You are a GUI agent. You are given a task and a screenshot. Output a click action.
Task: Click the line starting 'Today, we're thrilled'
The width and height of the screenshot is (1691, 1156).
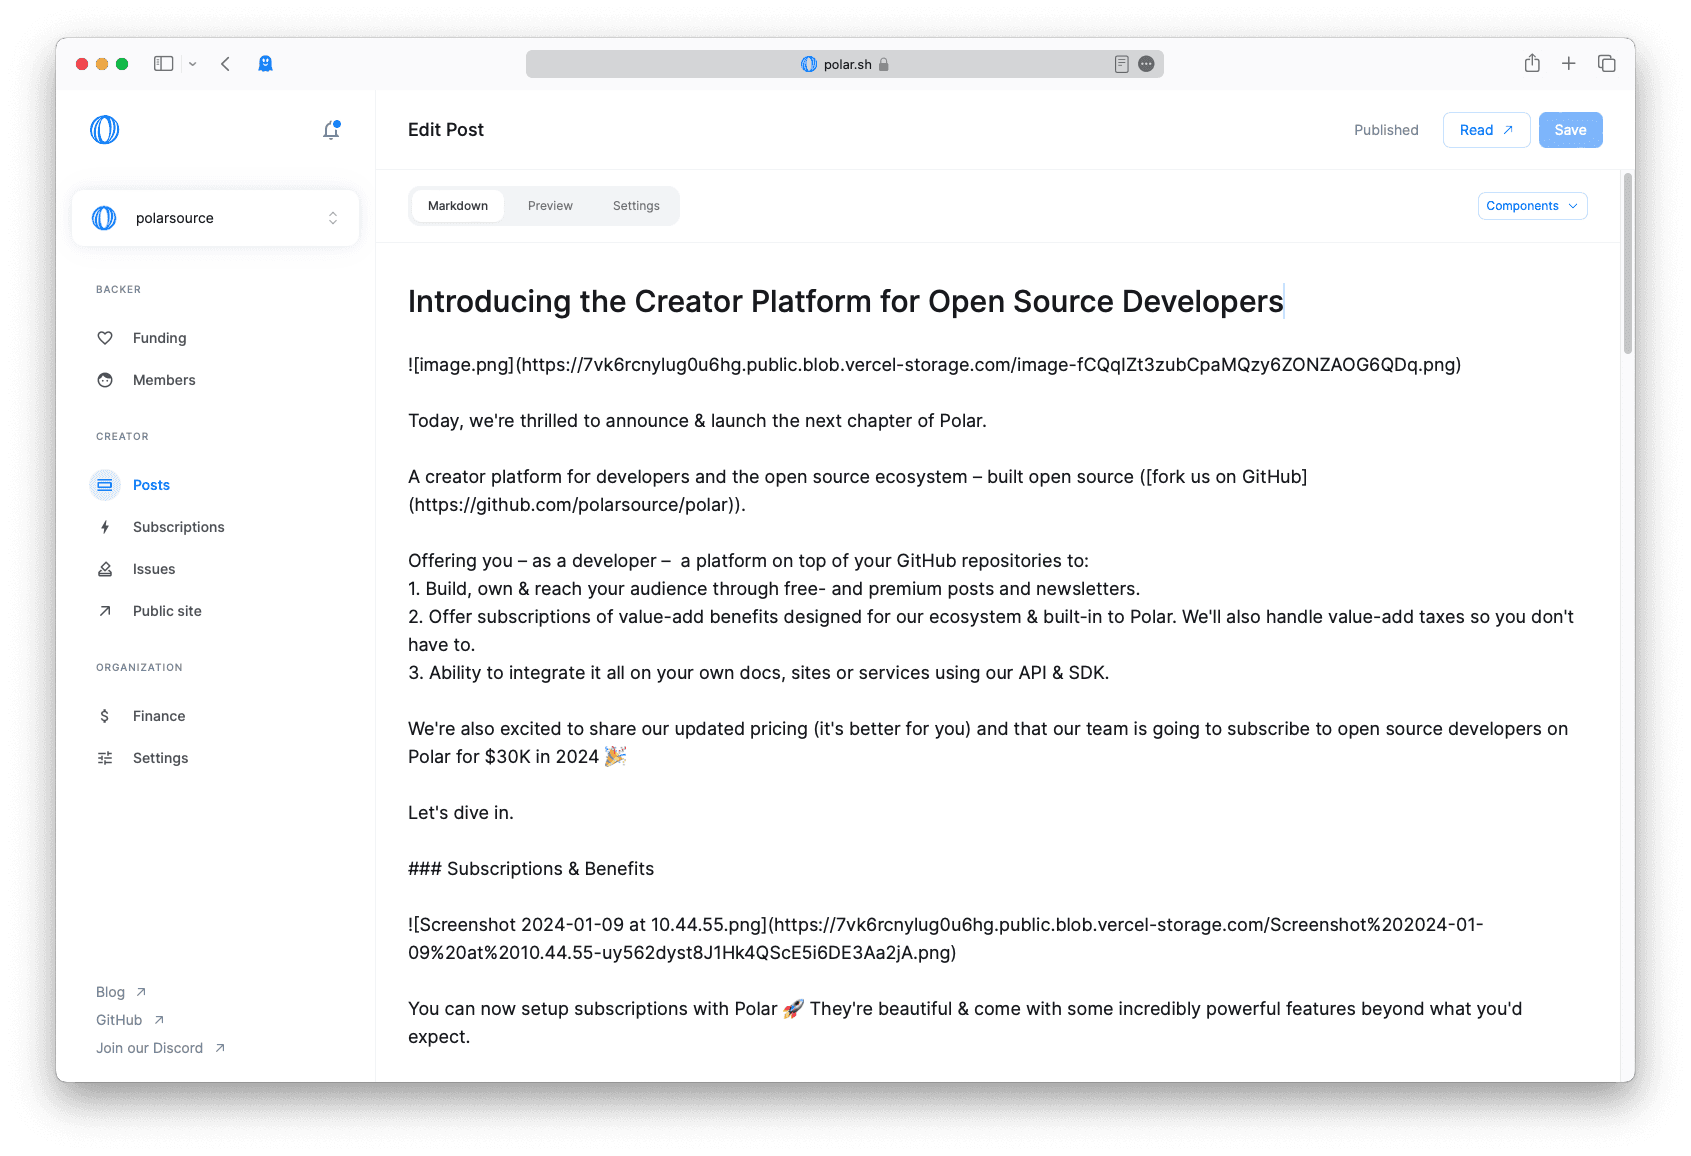697,421
